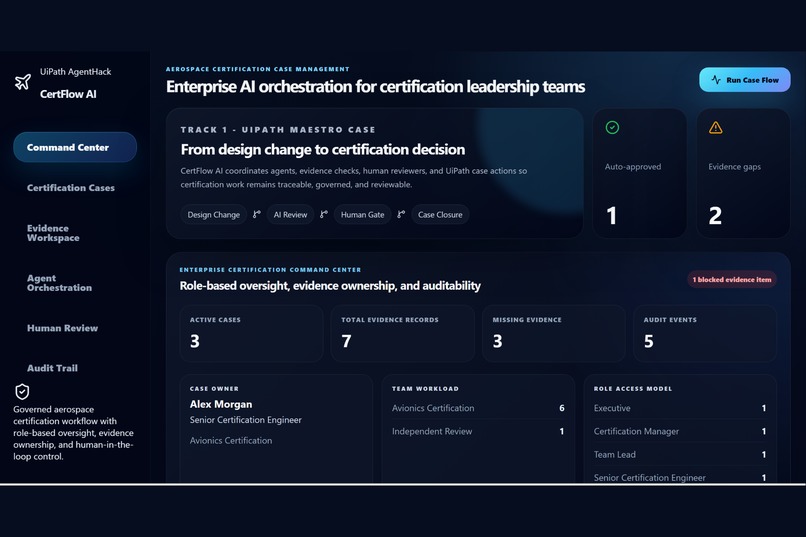The image size is (806, 537).
Task: Select the Case Closure stage chip
Action: (x=440, y=214)
